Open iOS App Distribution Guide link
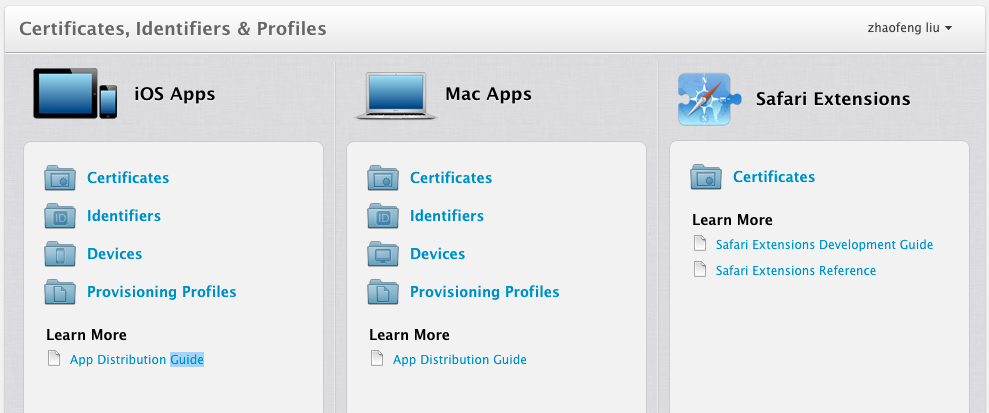This screenshot has width=989, height=413. point(137,359)
